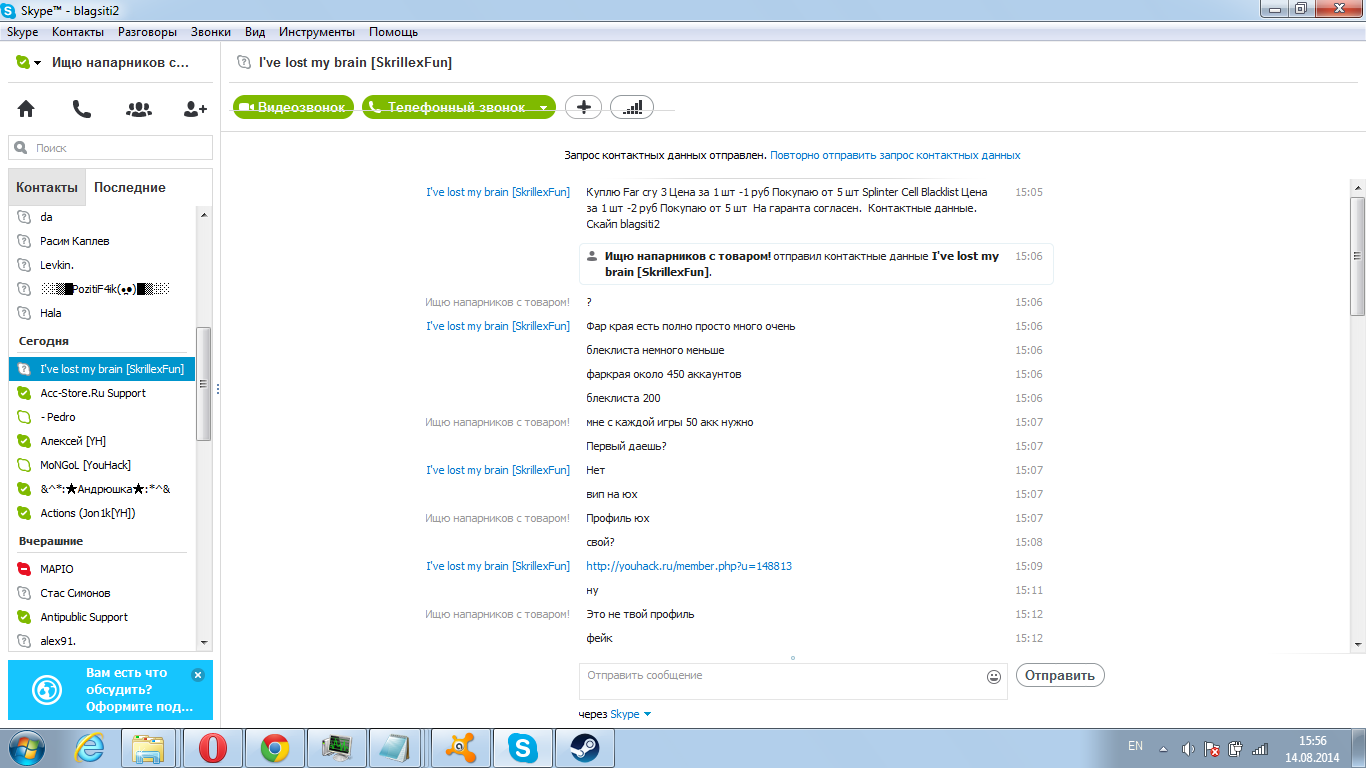Click the contact list scrollbar down arrow
Viewport: 1366px width, 768px height.
(204, 642)
